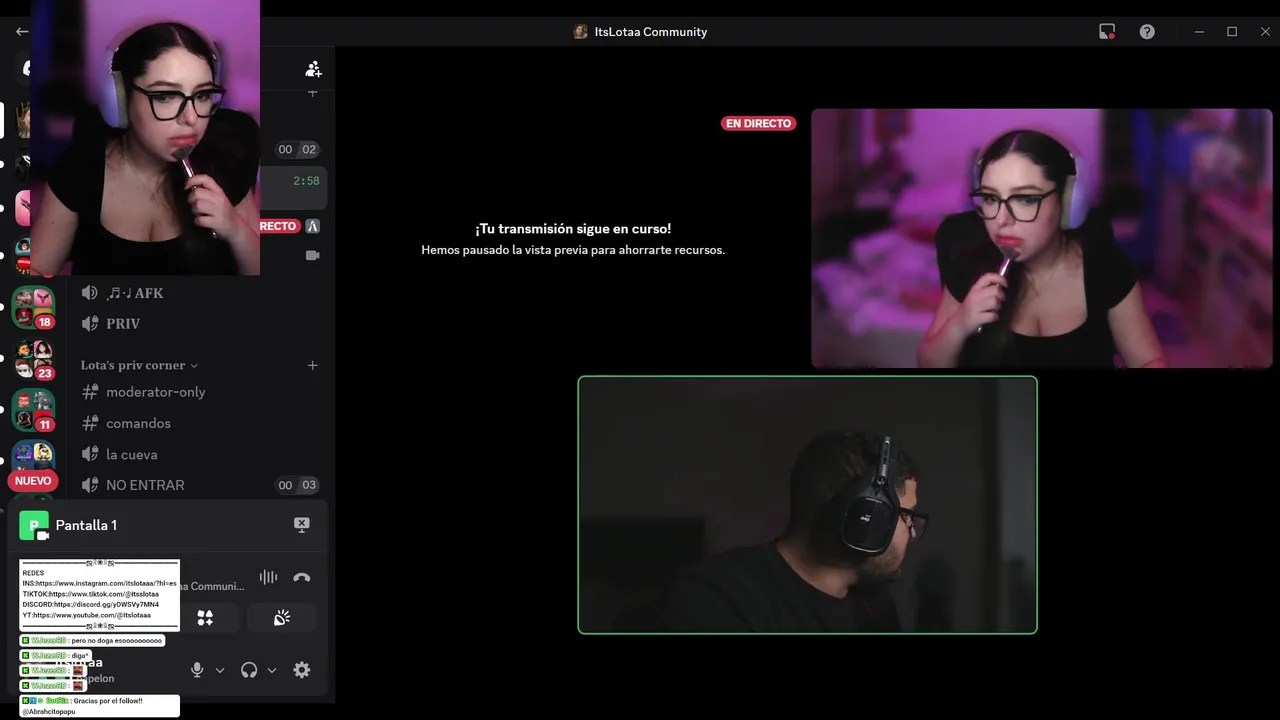Minimize the Discord window

pos(1199,32)
